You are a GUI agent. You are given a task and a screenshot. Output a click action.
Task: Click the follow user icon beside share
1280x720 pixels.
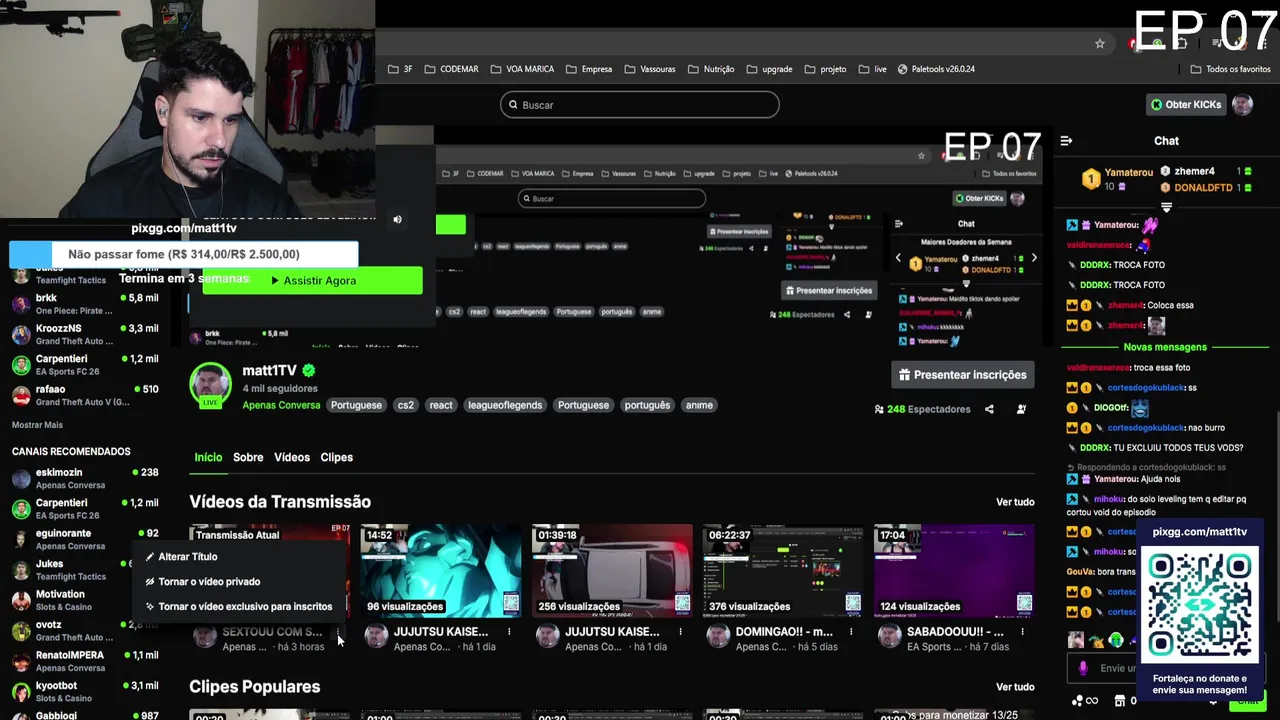1021,409
